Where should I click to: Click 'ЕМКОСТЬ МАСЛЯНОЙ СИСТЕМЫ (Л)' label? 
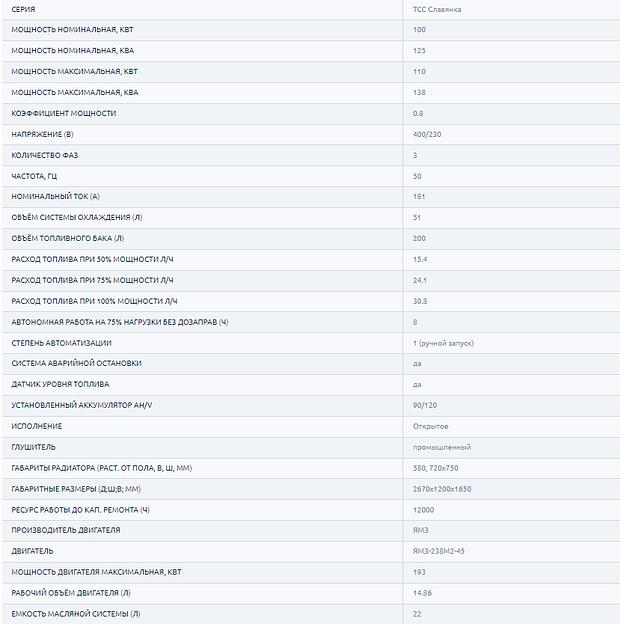coord(76,613)
